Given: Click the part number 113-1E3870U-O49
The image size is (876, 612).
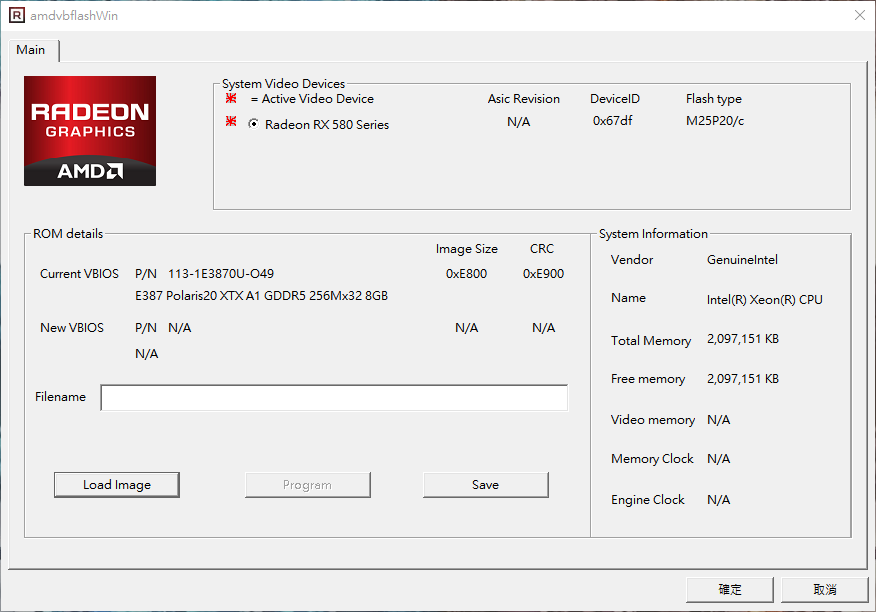Looking at the screenshot, I should tap(221, 274).
